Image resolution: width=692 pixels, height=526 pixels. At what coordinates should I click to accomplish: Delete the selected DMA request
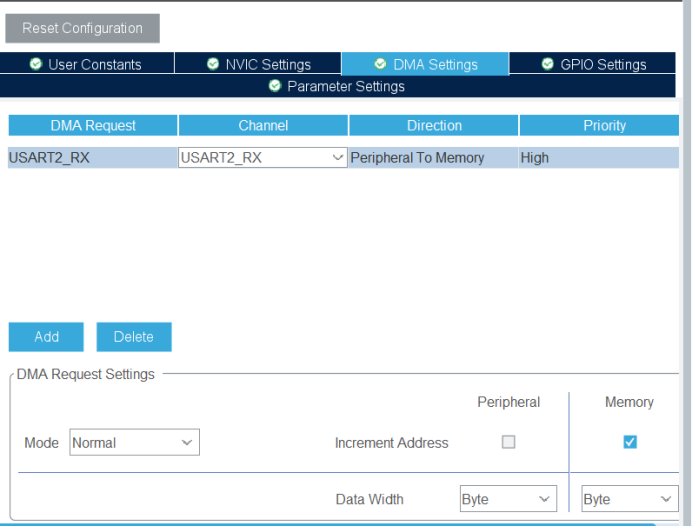134,337
